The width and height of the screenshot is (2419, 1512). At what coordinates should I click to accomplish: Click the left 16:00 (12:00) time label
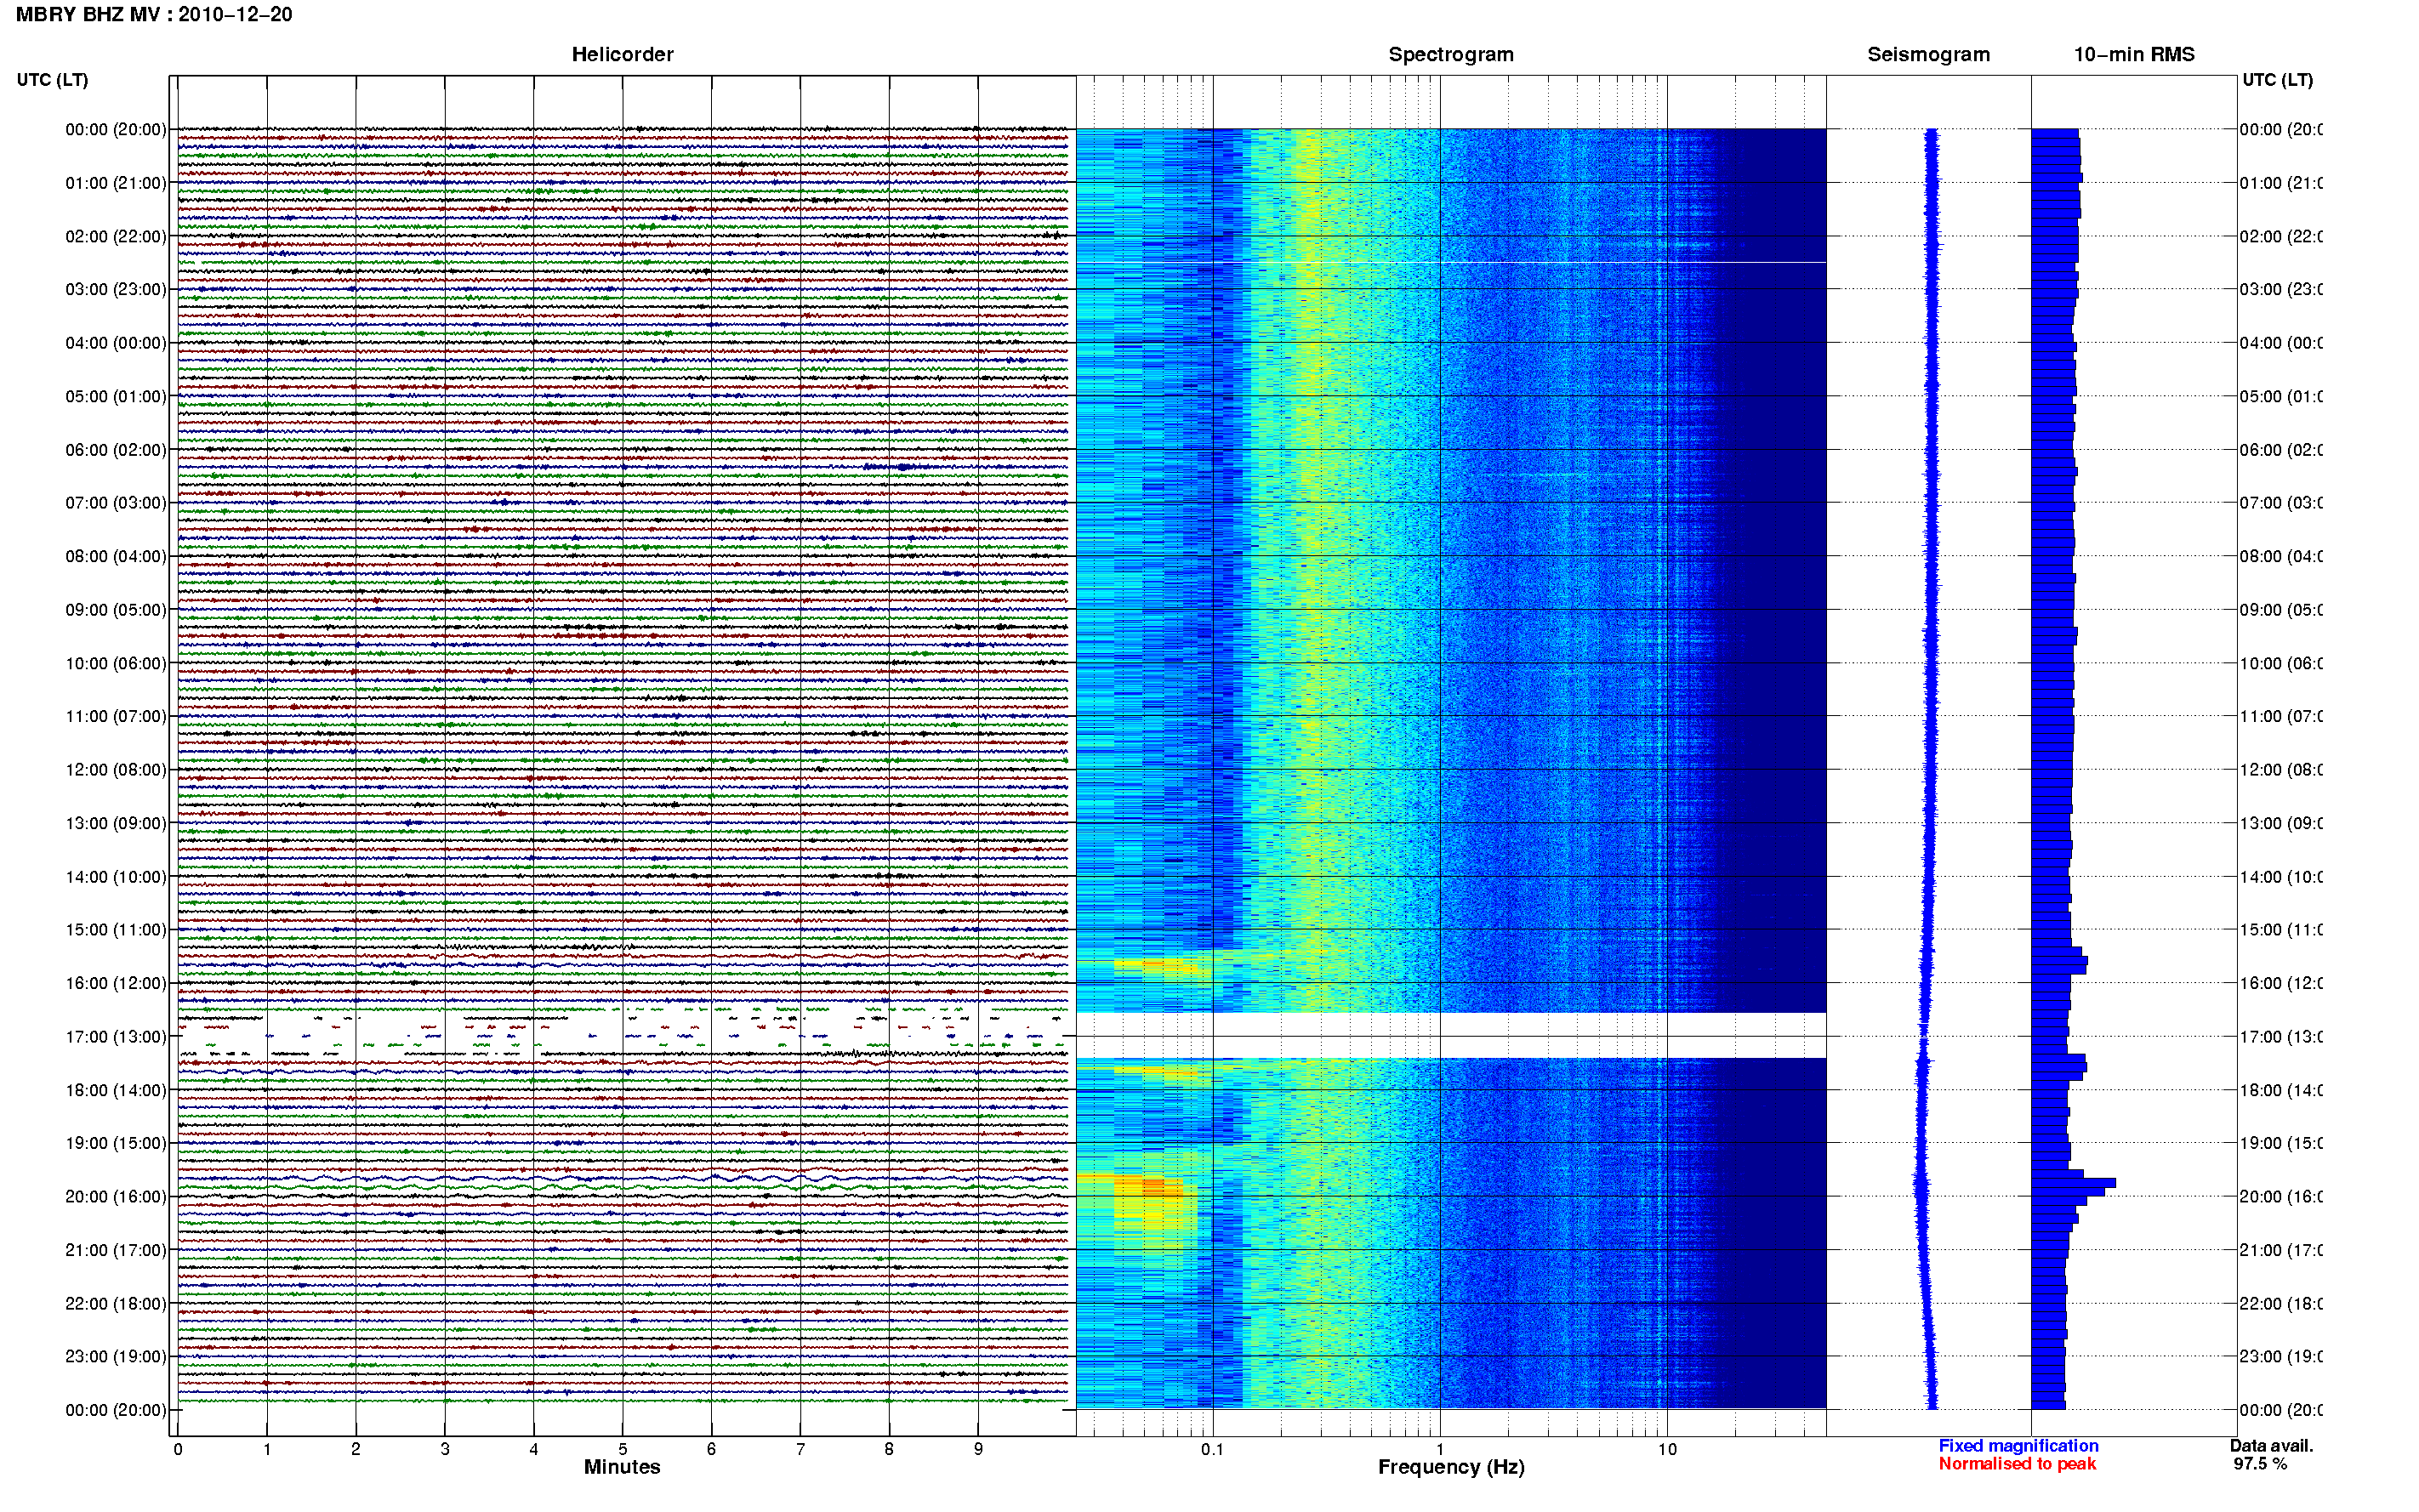pos(116,983)
